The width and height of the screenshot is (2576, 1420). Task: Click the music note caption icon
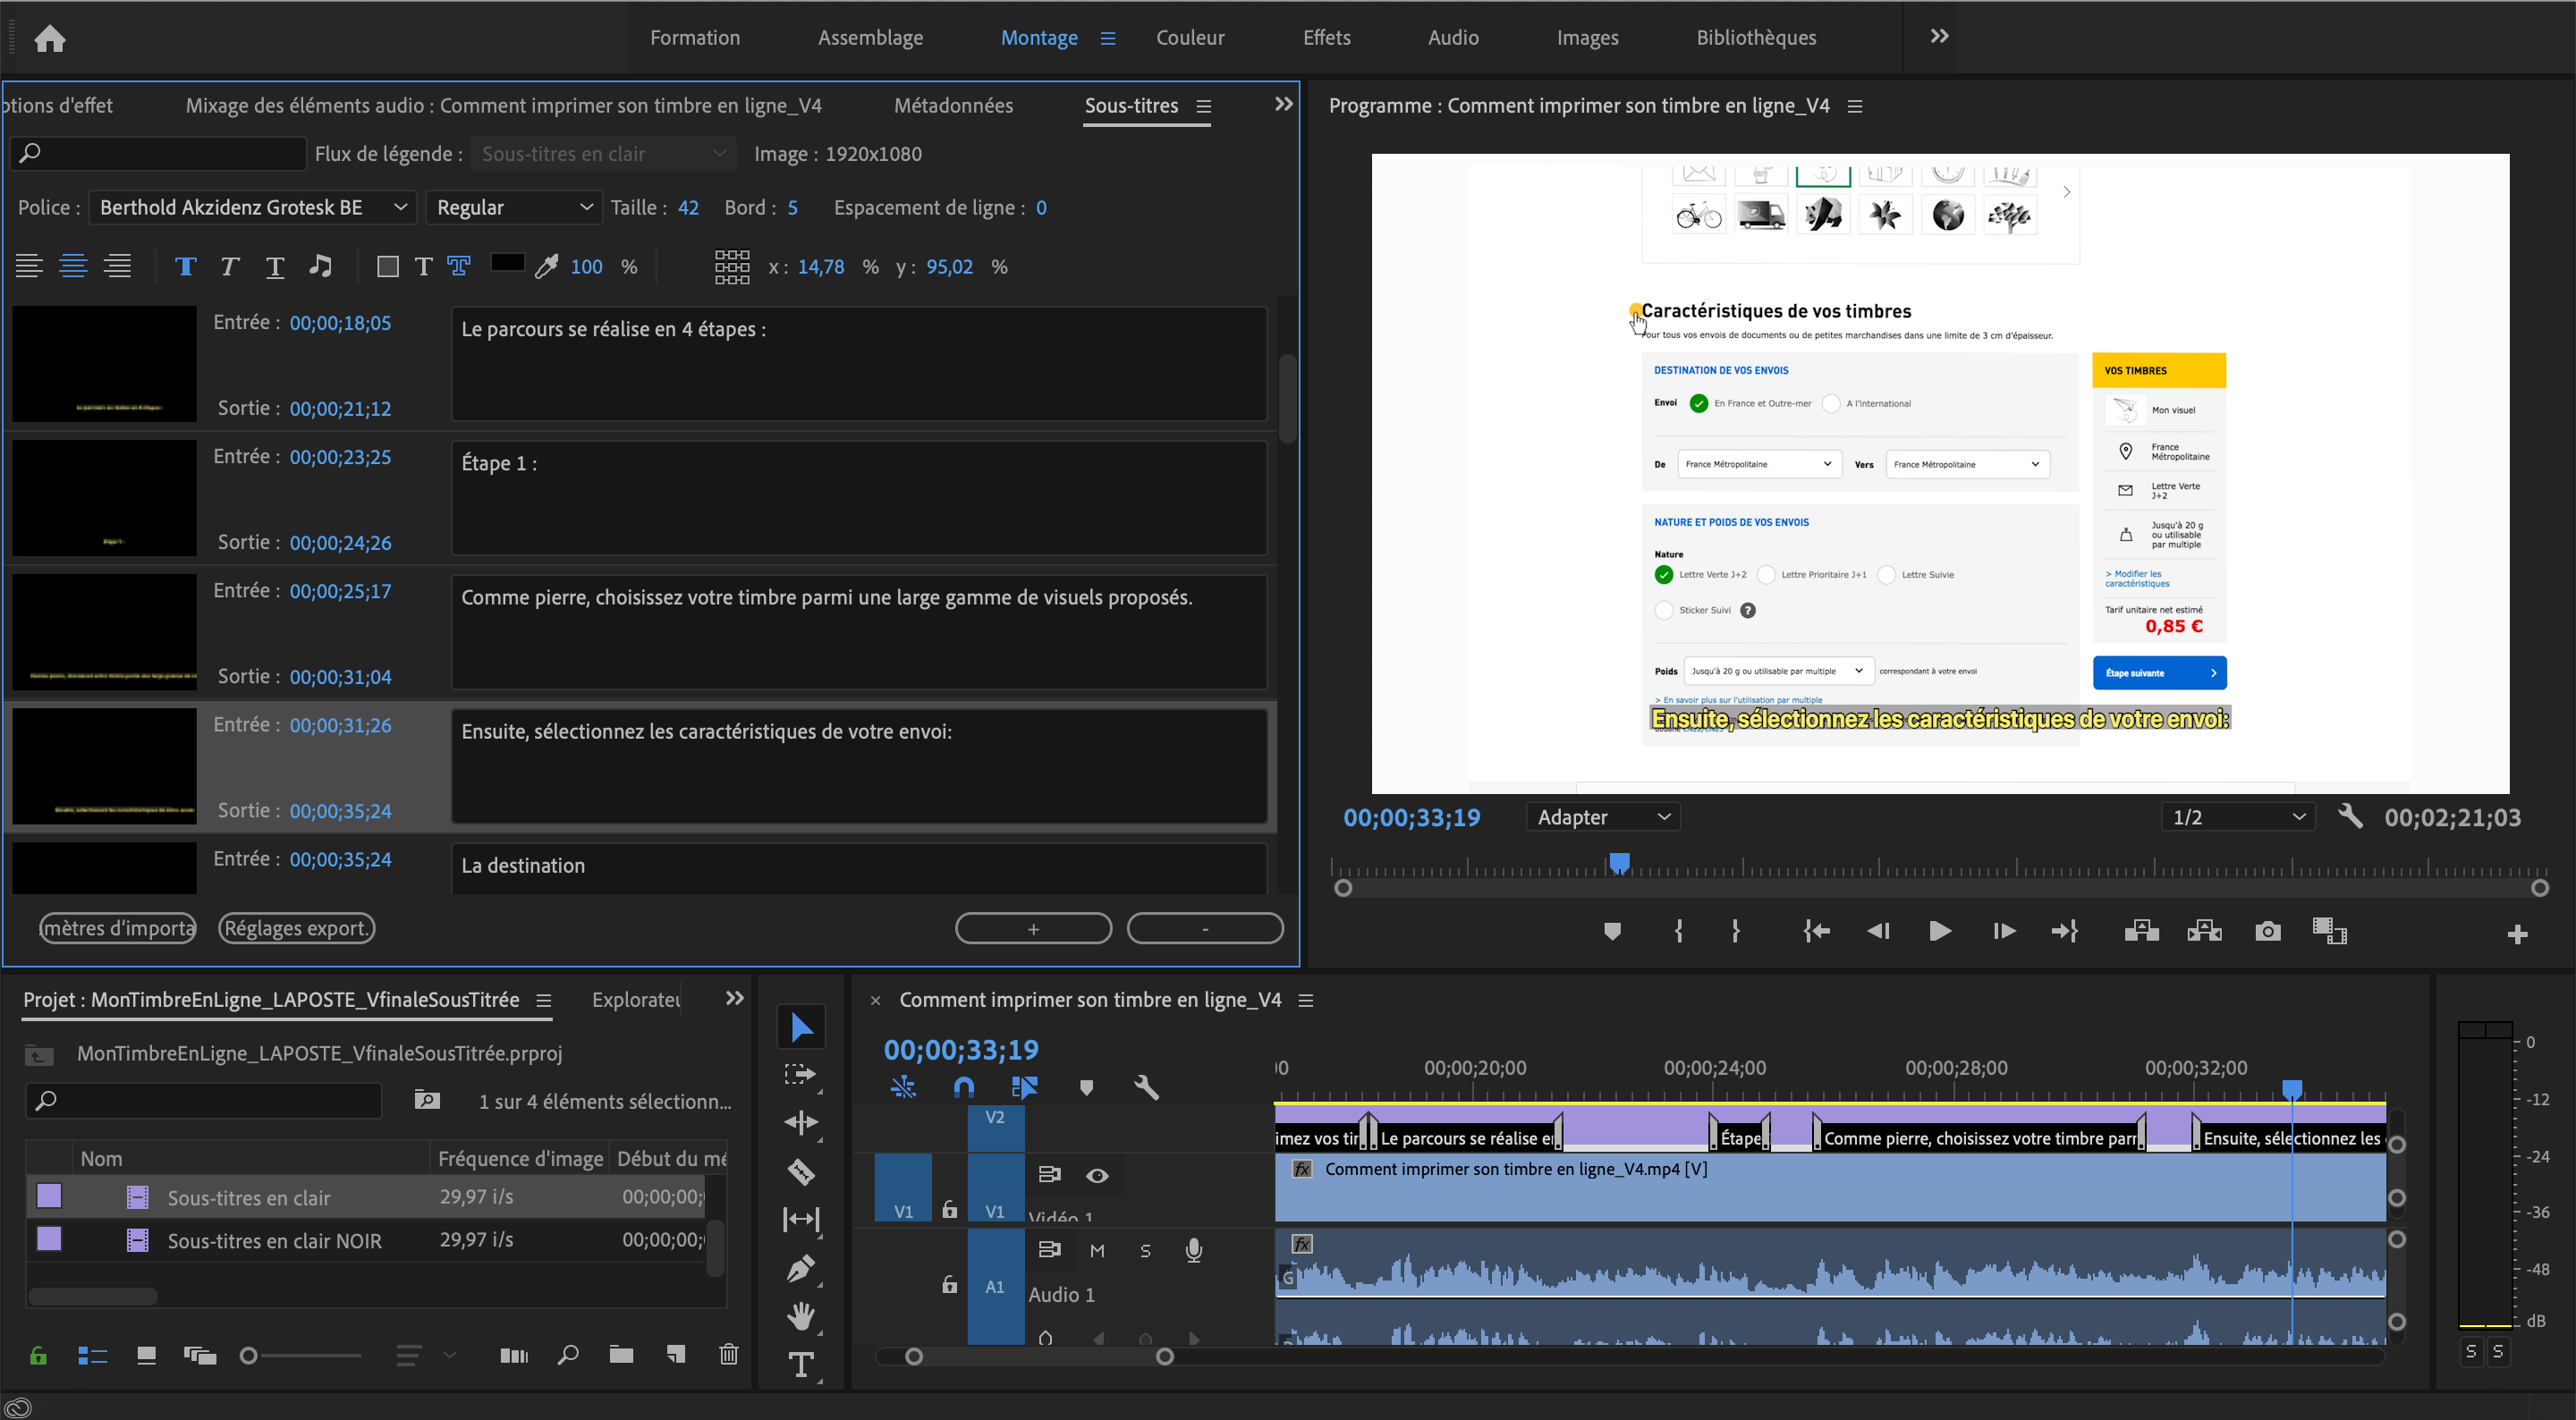point(320,266)
